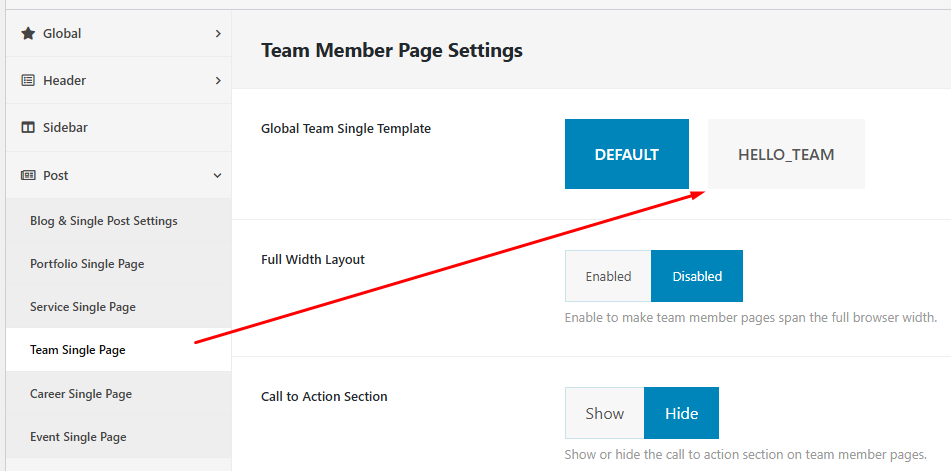Image resolution: width=951 pixels, height=471 pixels.
Task: Expand the Header submenu arrow
Action: pos(218,81)
